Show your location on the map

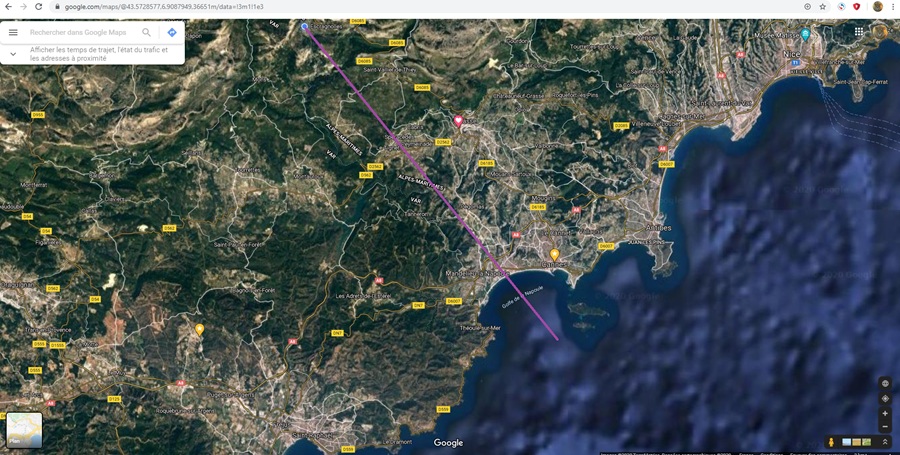[885, 398]
